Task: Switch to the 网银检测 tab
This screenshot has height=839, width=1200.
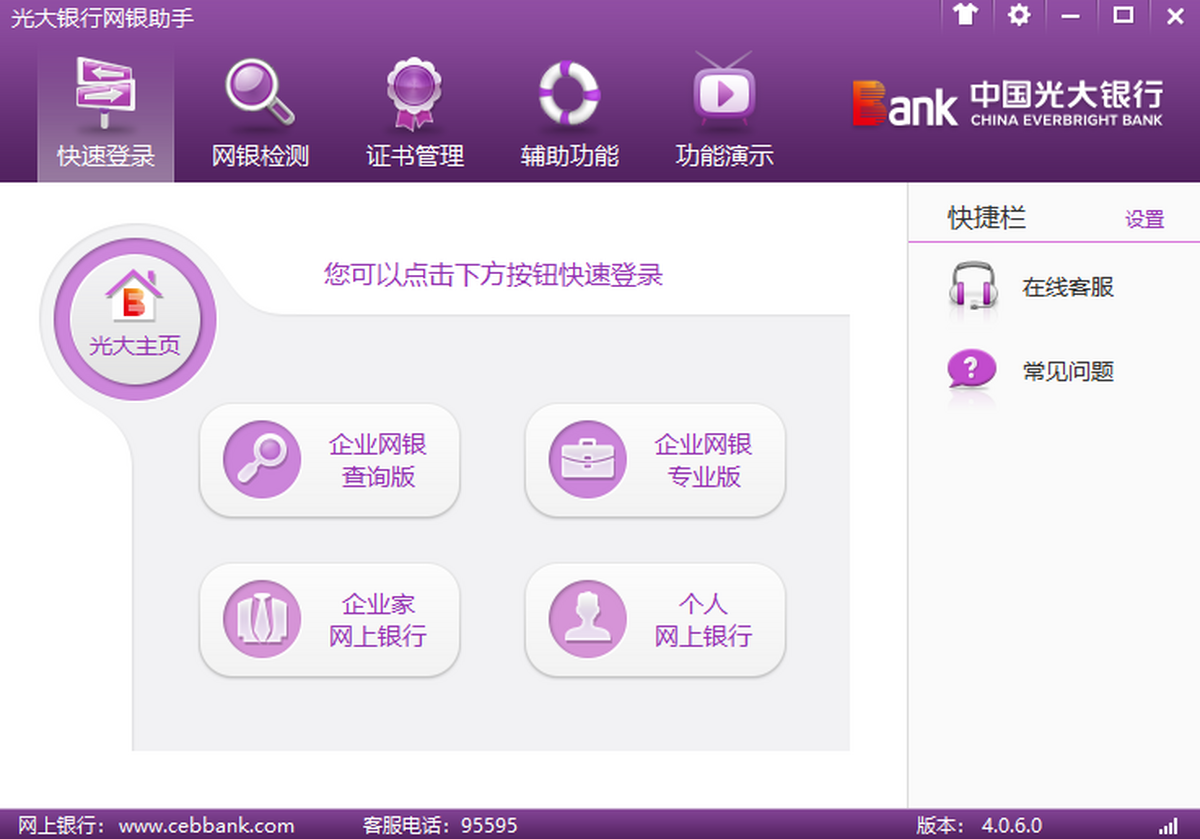Action: 260,115
